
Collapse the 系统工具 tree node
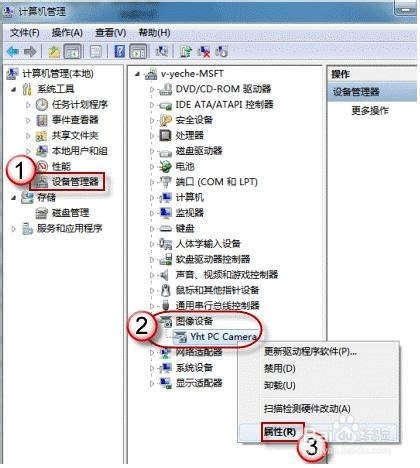(14, 89)
